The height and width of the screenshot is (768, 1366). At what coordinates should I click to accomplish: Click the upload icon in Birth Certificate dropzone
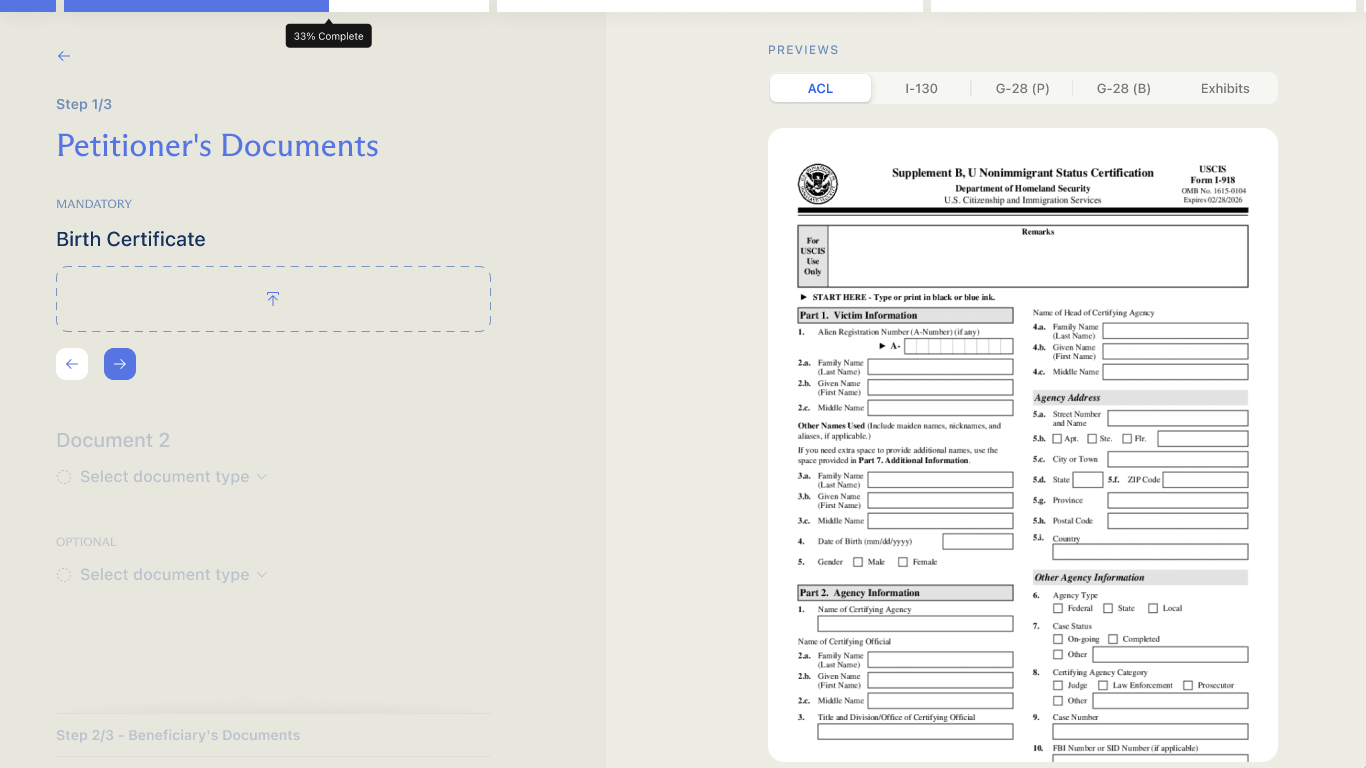click(x=273, y=299)
